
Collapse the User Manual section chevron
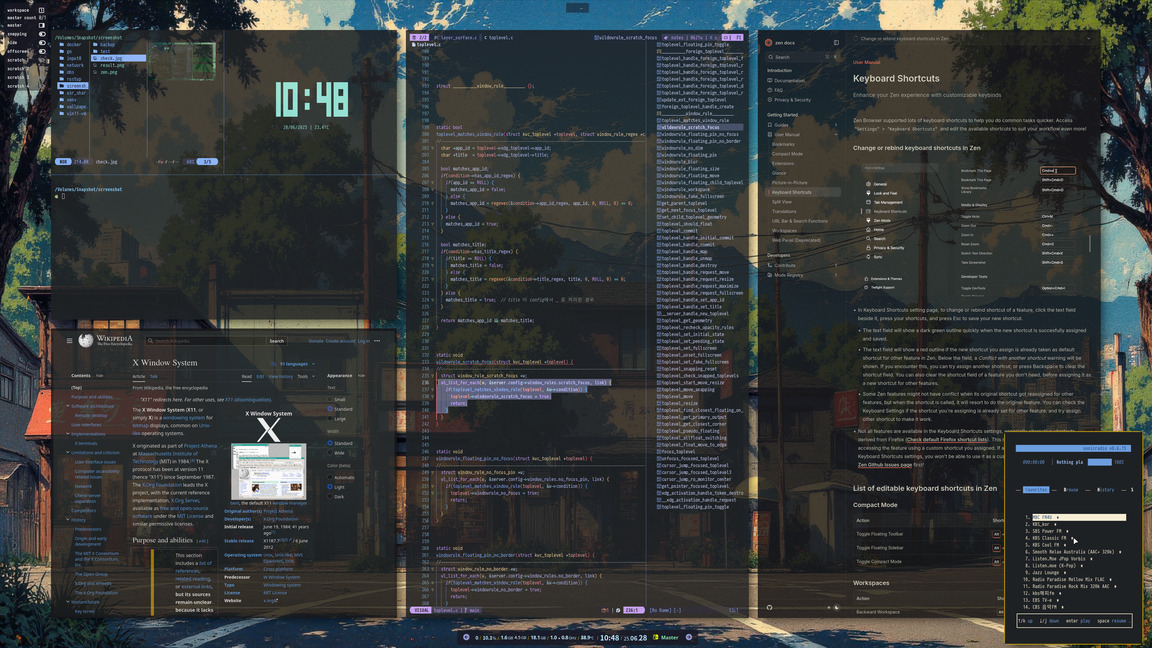(835, 134)
